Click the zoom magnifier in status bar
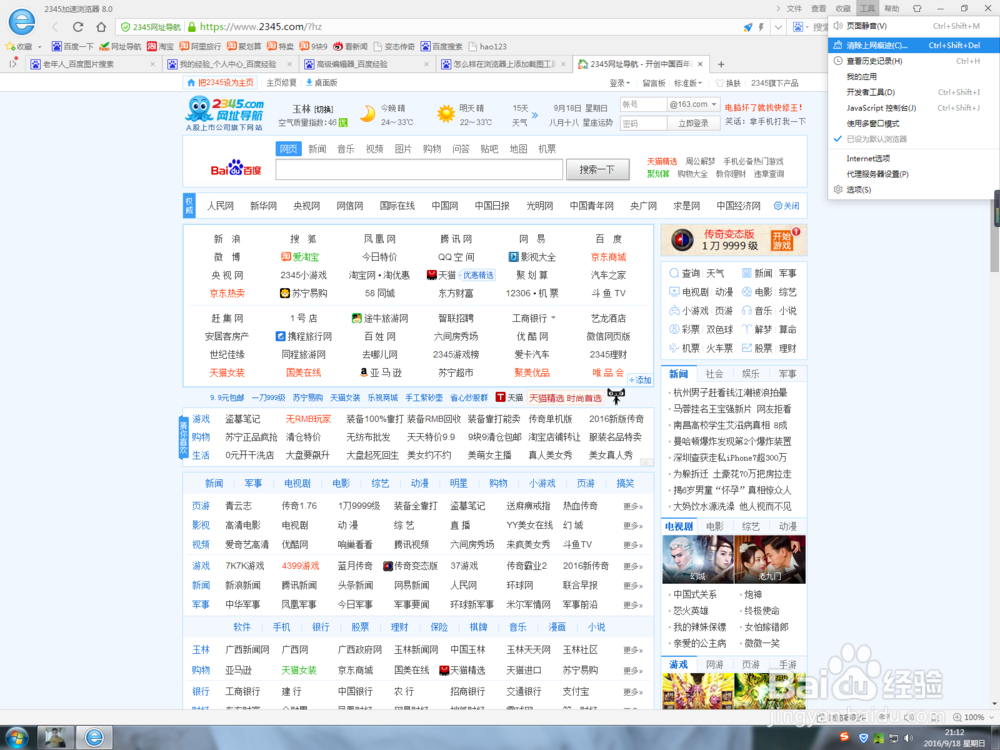 pos(957,717)
